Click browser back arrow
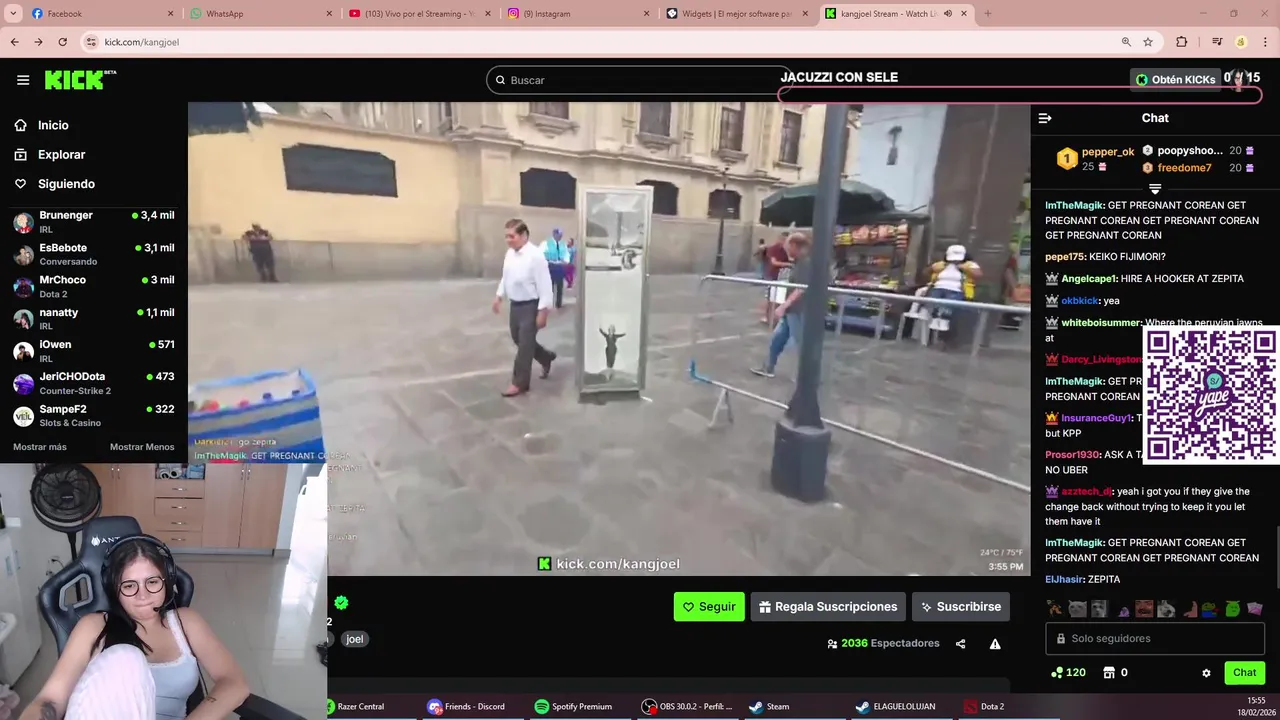This screenshot has width=1280, height=720. (15, 42)
